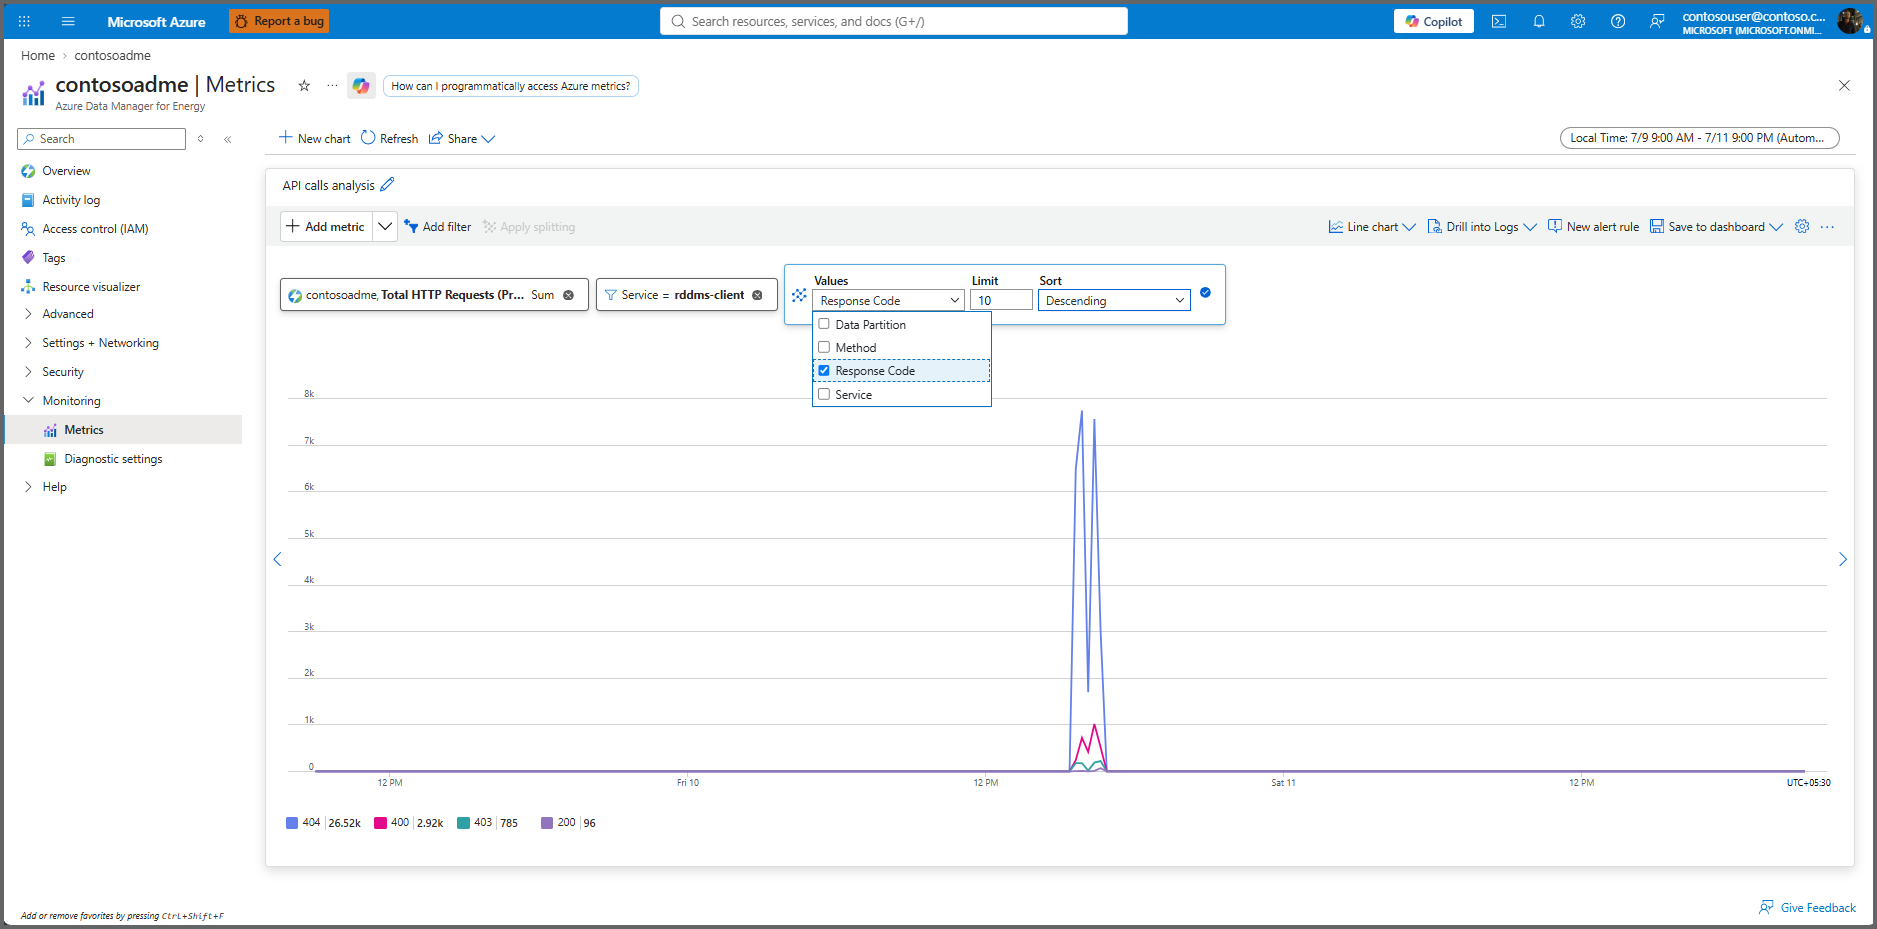
Task: Click Add filter
Action: 438,227
